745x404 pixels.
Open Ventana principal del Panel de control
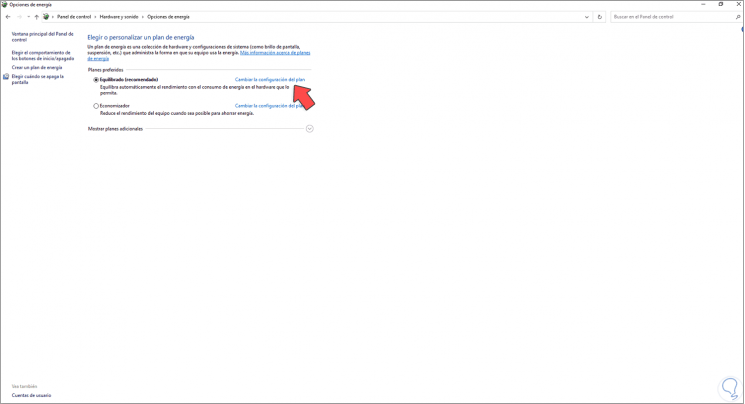42,37
